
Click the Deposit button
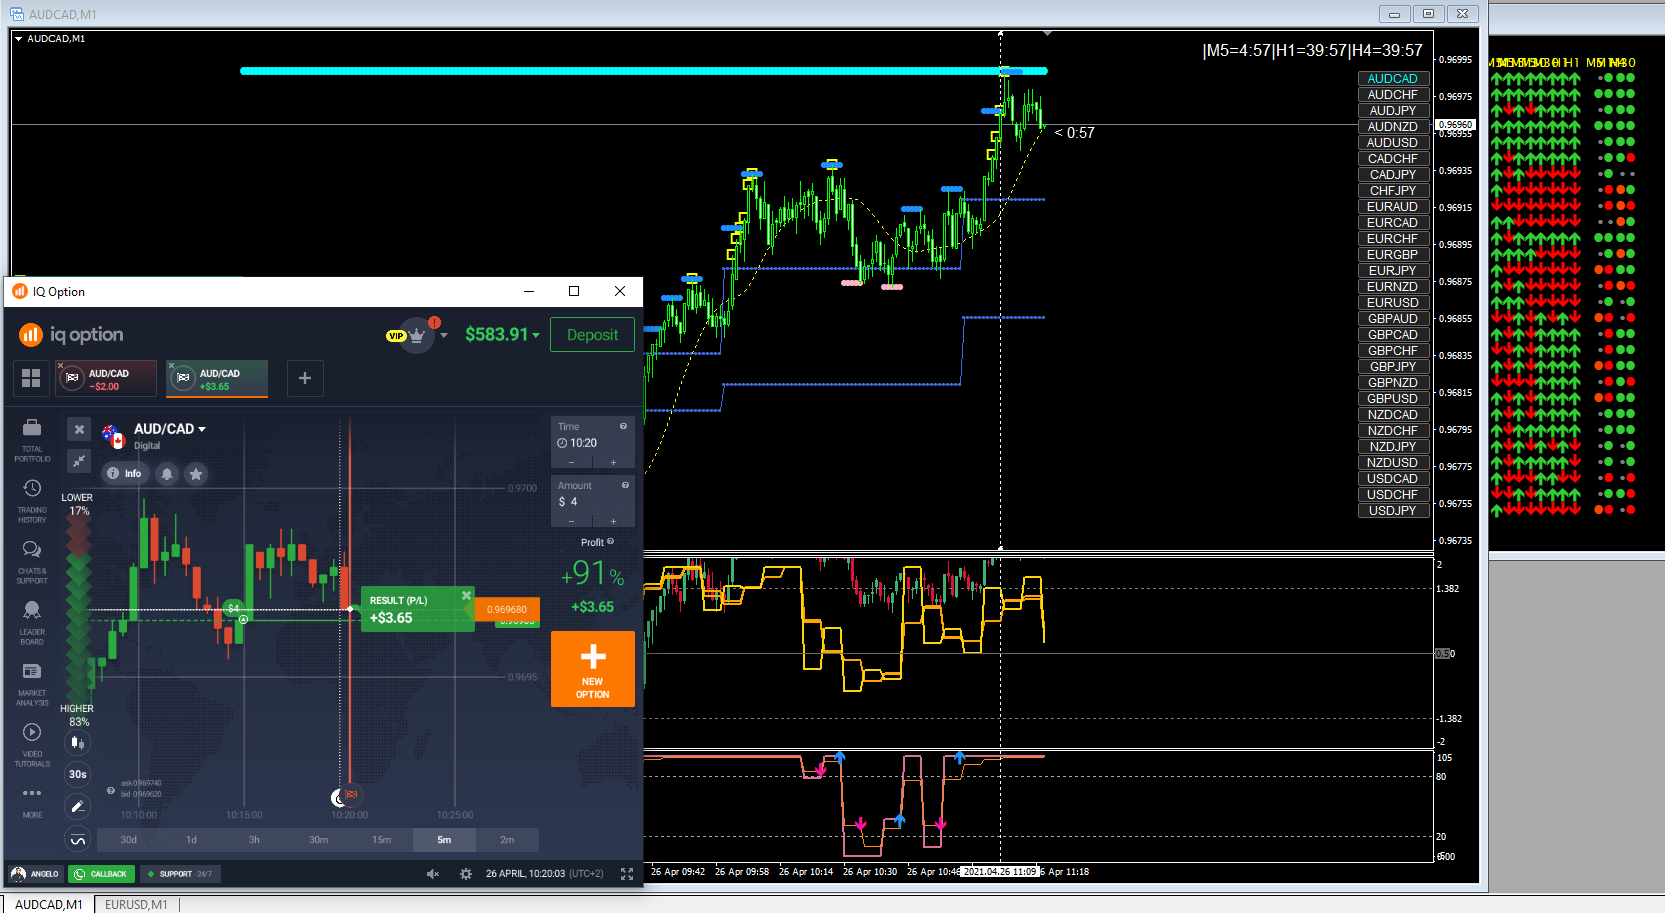point(592,335)
